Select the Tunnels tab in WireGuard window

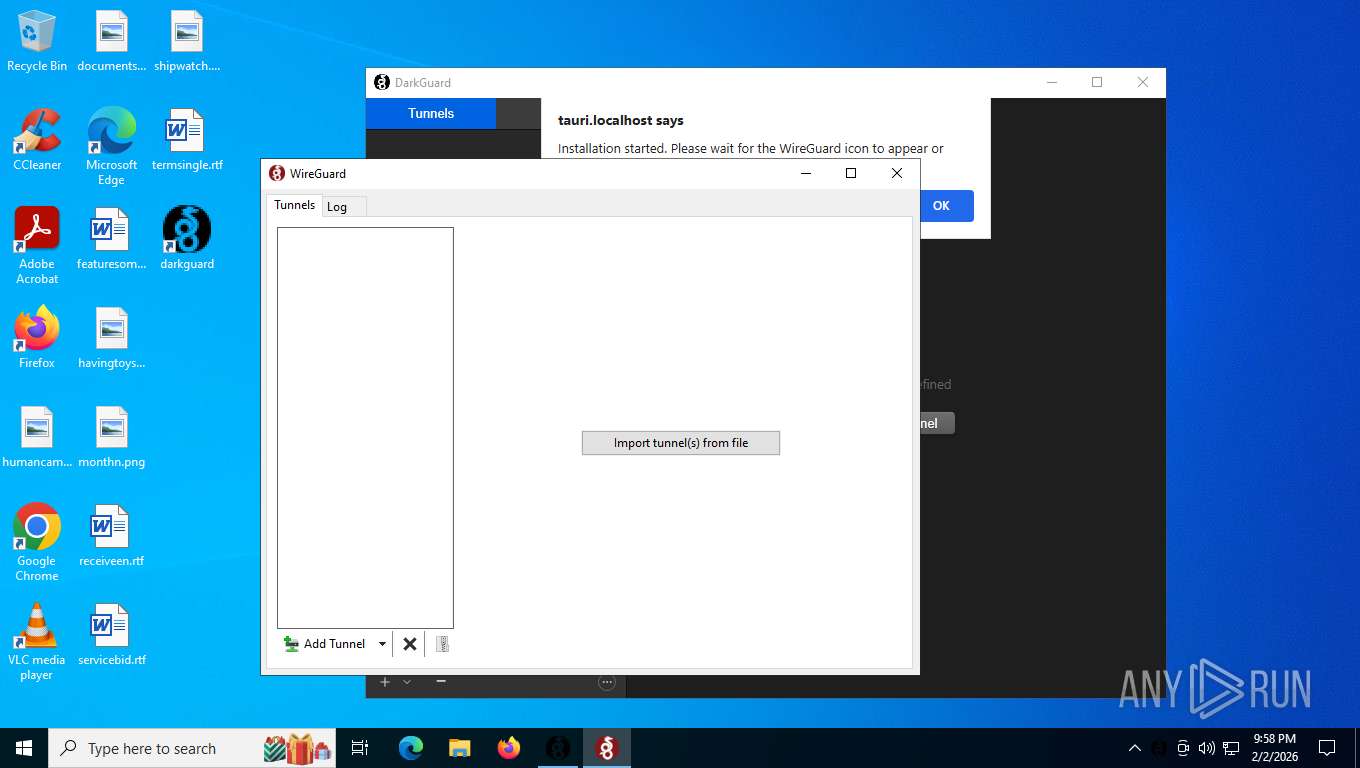[x=295, y=205]
